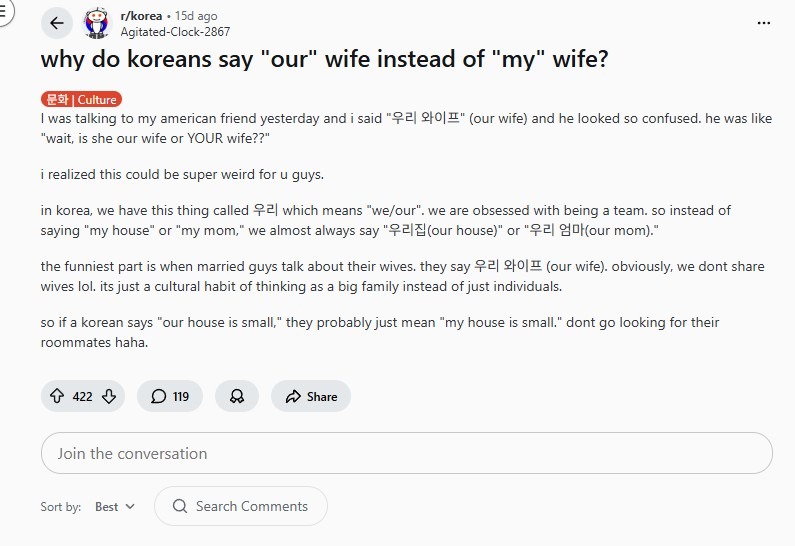Viewport: 795px width, 546px height.
Task: Click the 문화 | Culture flair tag
Action: 81,99
